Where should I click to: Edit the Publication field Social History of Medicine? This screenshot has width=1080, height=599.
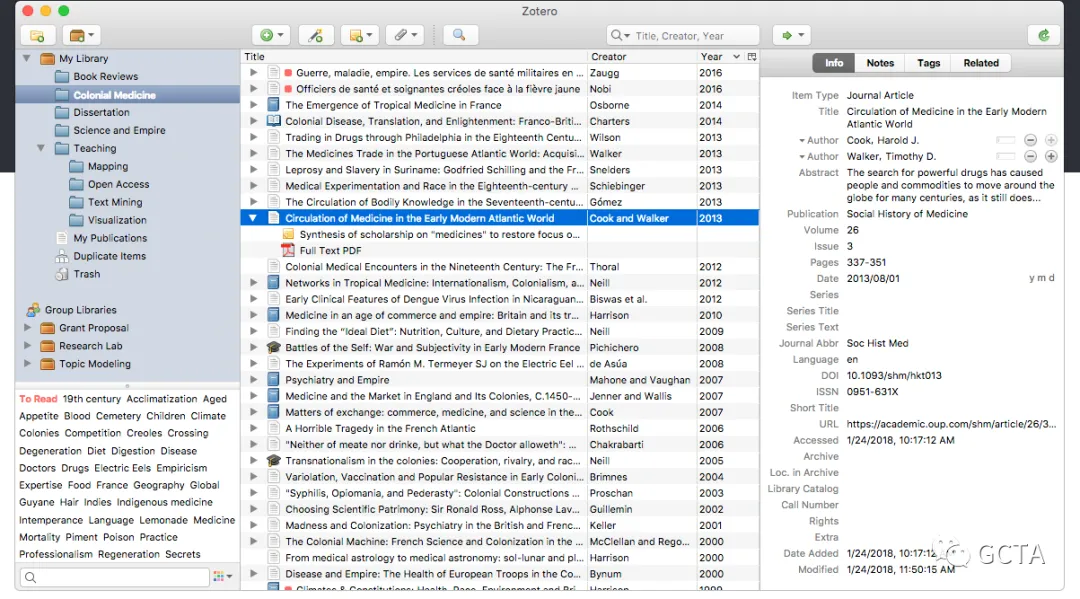pyautogui.click(x=907, y=214)
